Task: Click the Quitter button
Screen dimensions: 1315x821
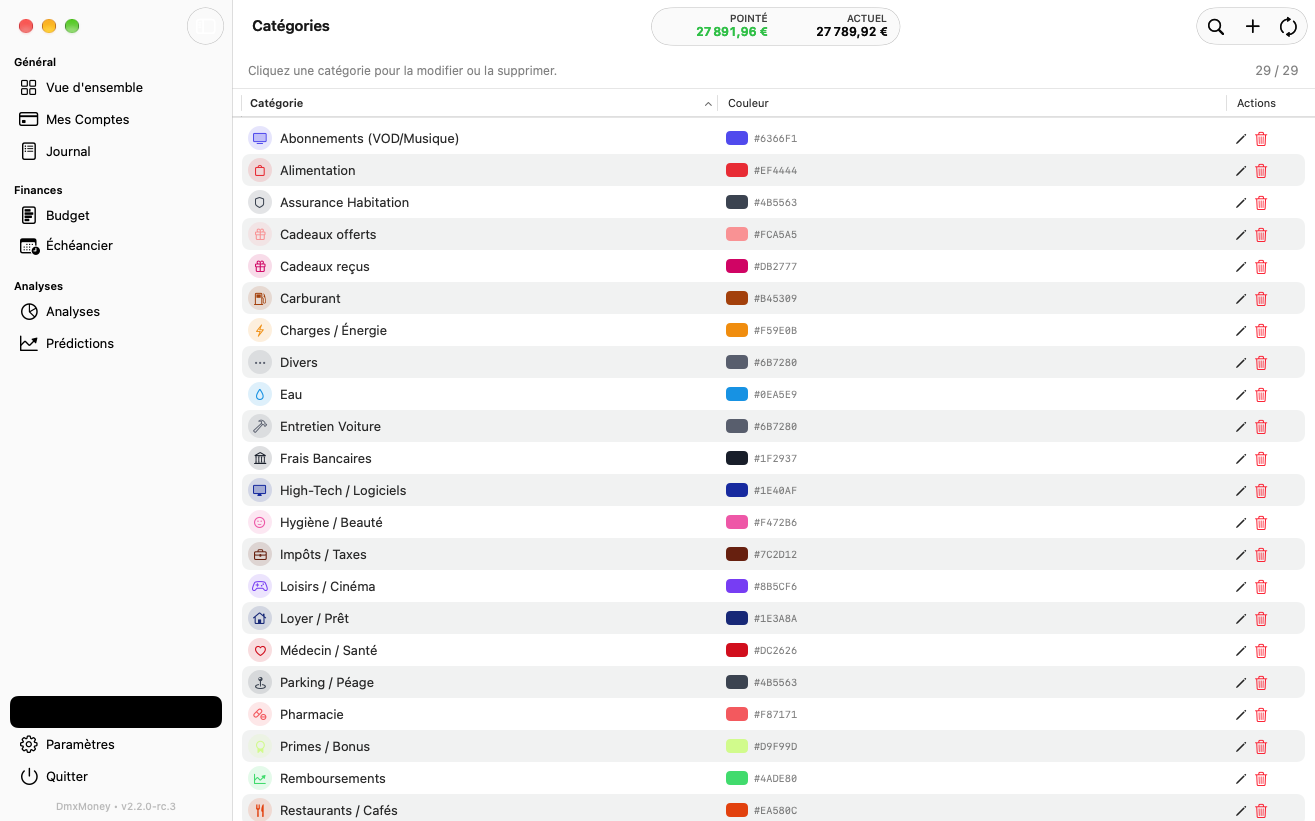Action: click(55, 776)
